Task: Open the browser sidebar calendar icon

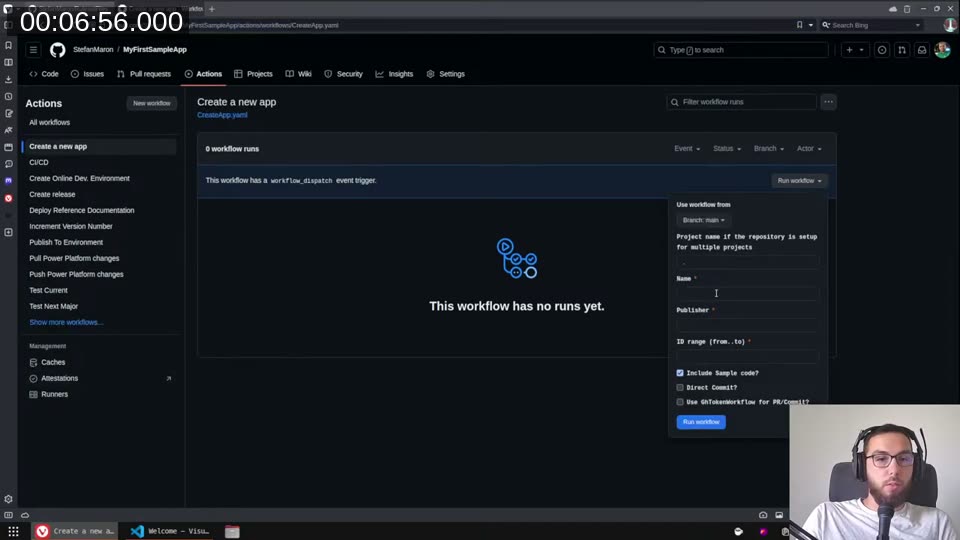Action: 9,148
